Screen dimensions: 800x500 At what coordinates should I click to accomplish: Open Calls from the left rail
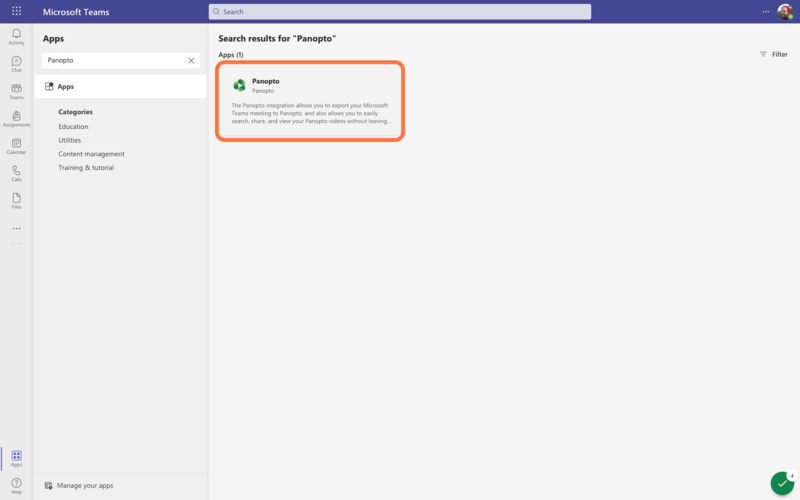click(16, 173)
